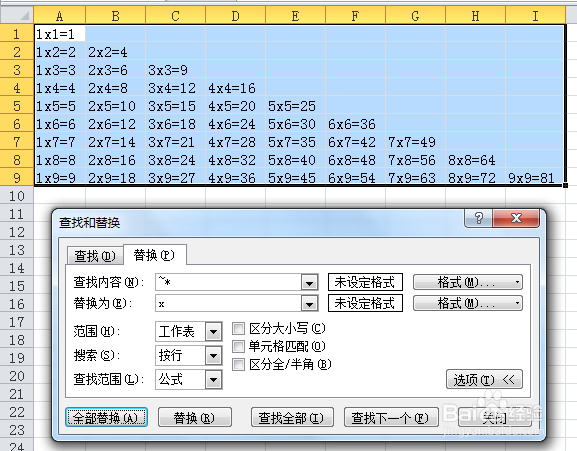This screenshot has width=577, height=451.
Task: Click cell containing 4x6=24
Action: click(236, 124)
